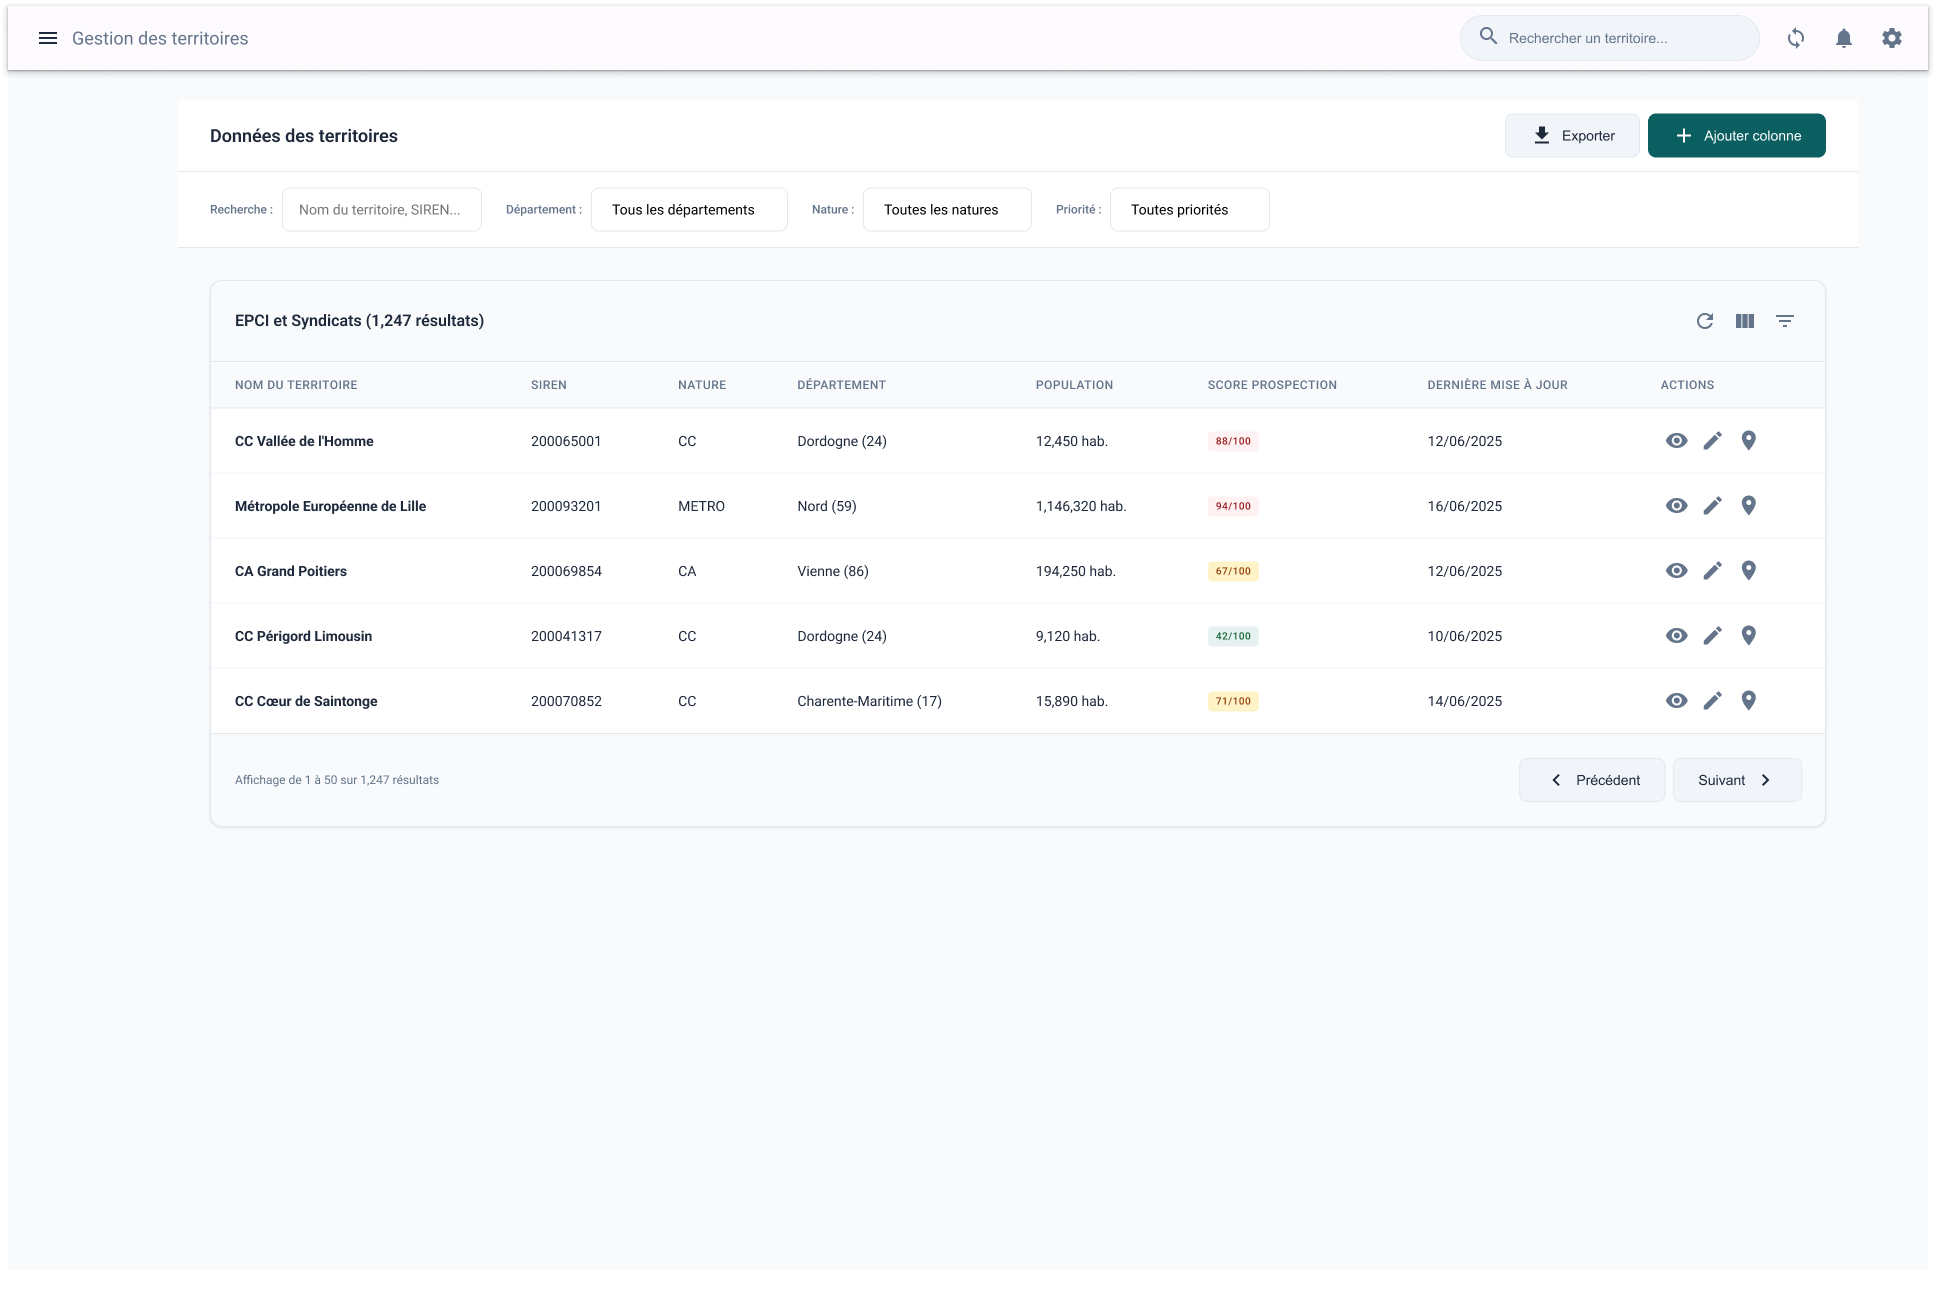The width and height of the screenshot is (1936, 1300).
Task: Edit Métropole Européenne de Lille row
Action: (x=1713, y=506)
